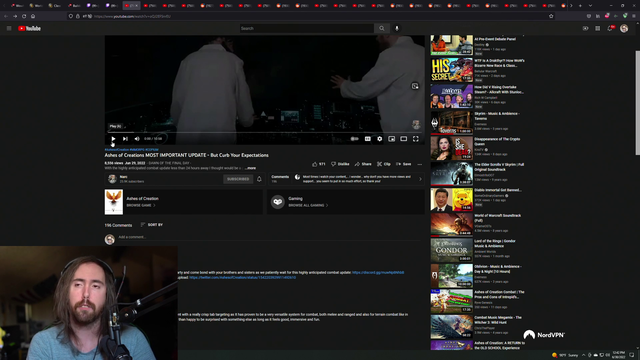Save video to a playlist
Viewport: 640px width, 360px height.
point(404,164)
